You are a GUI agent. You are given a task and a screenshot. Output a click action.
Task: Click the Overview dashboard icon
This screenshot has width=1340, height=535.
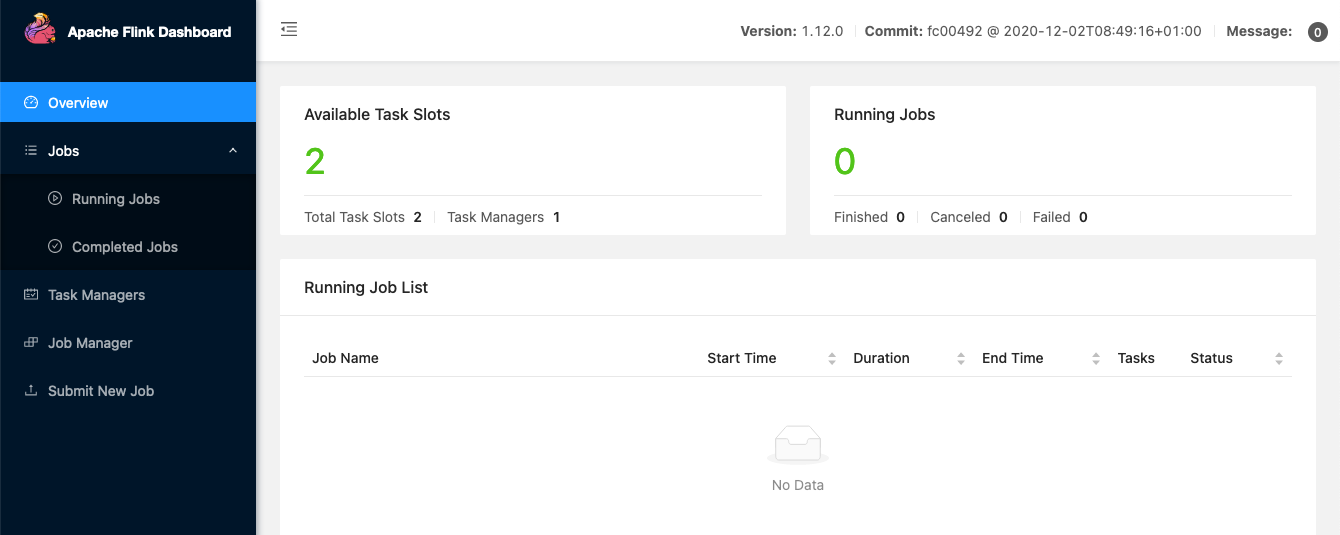pyautogui.click(x=31, y=102)
